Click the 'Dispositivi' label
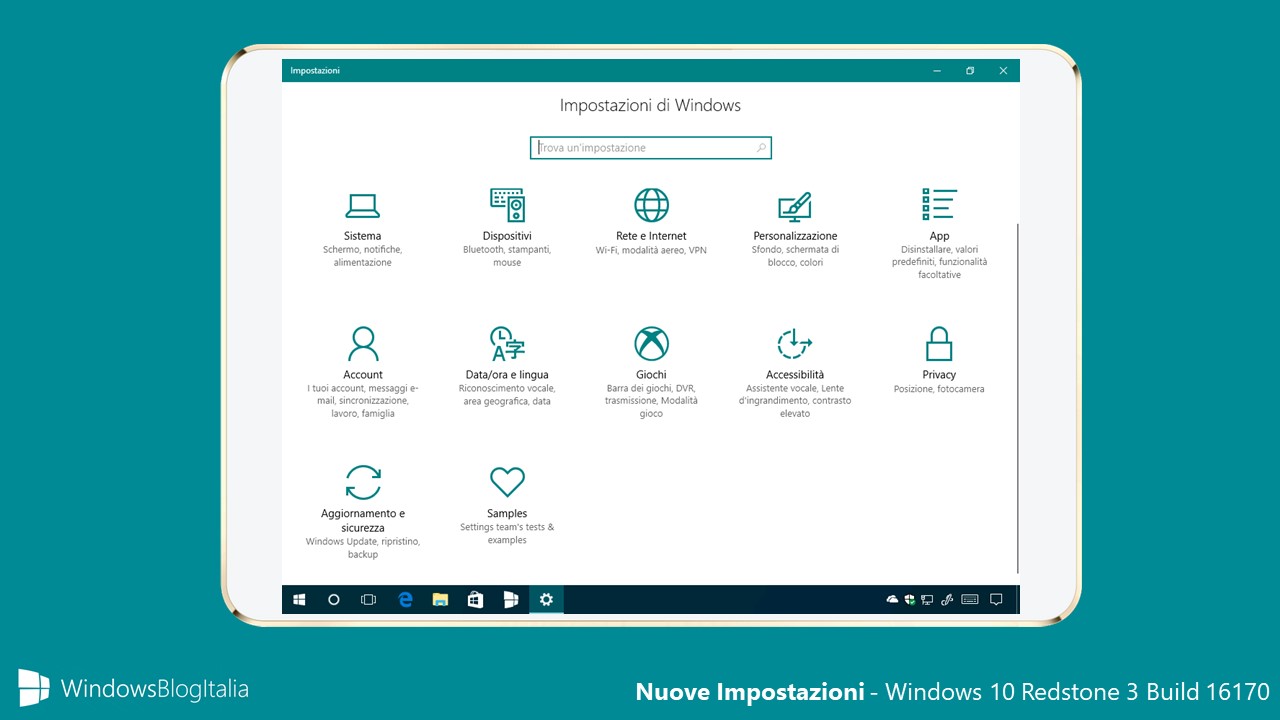This screenshot has width=1280, height=720. pos(507,236)
